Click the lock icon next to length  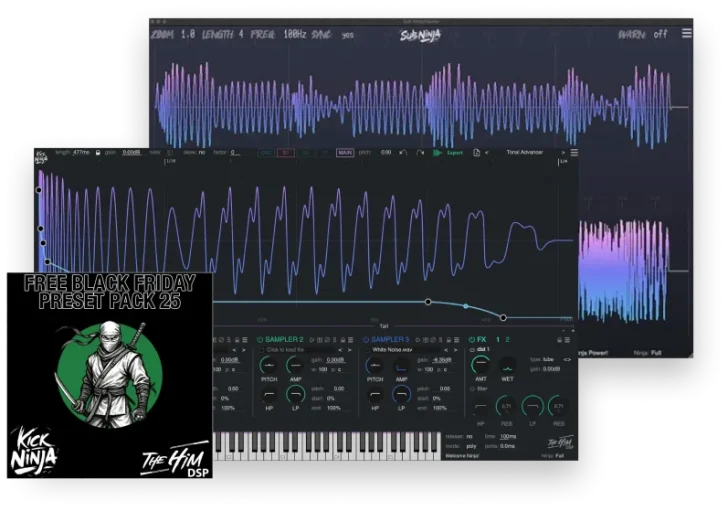pyautogui.click(x=98, y=153)
